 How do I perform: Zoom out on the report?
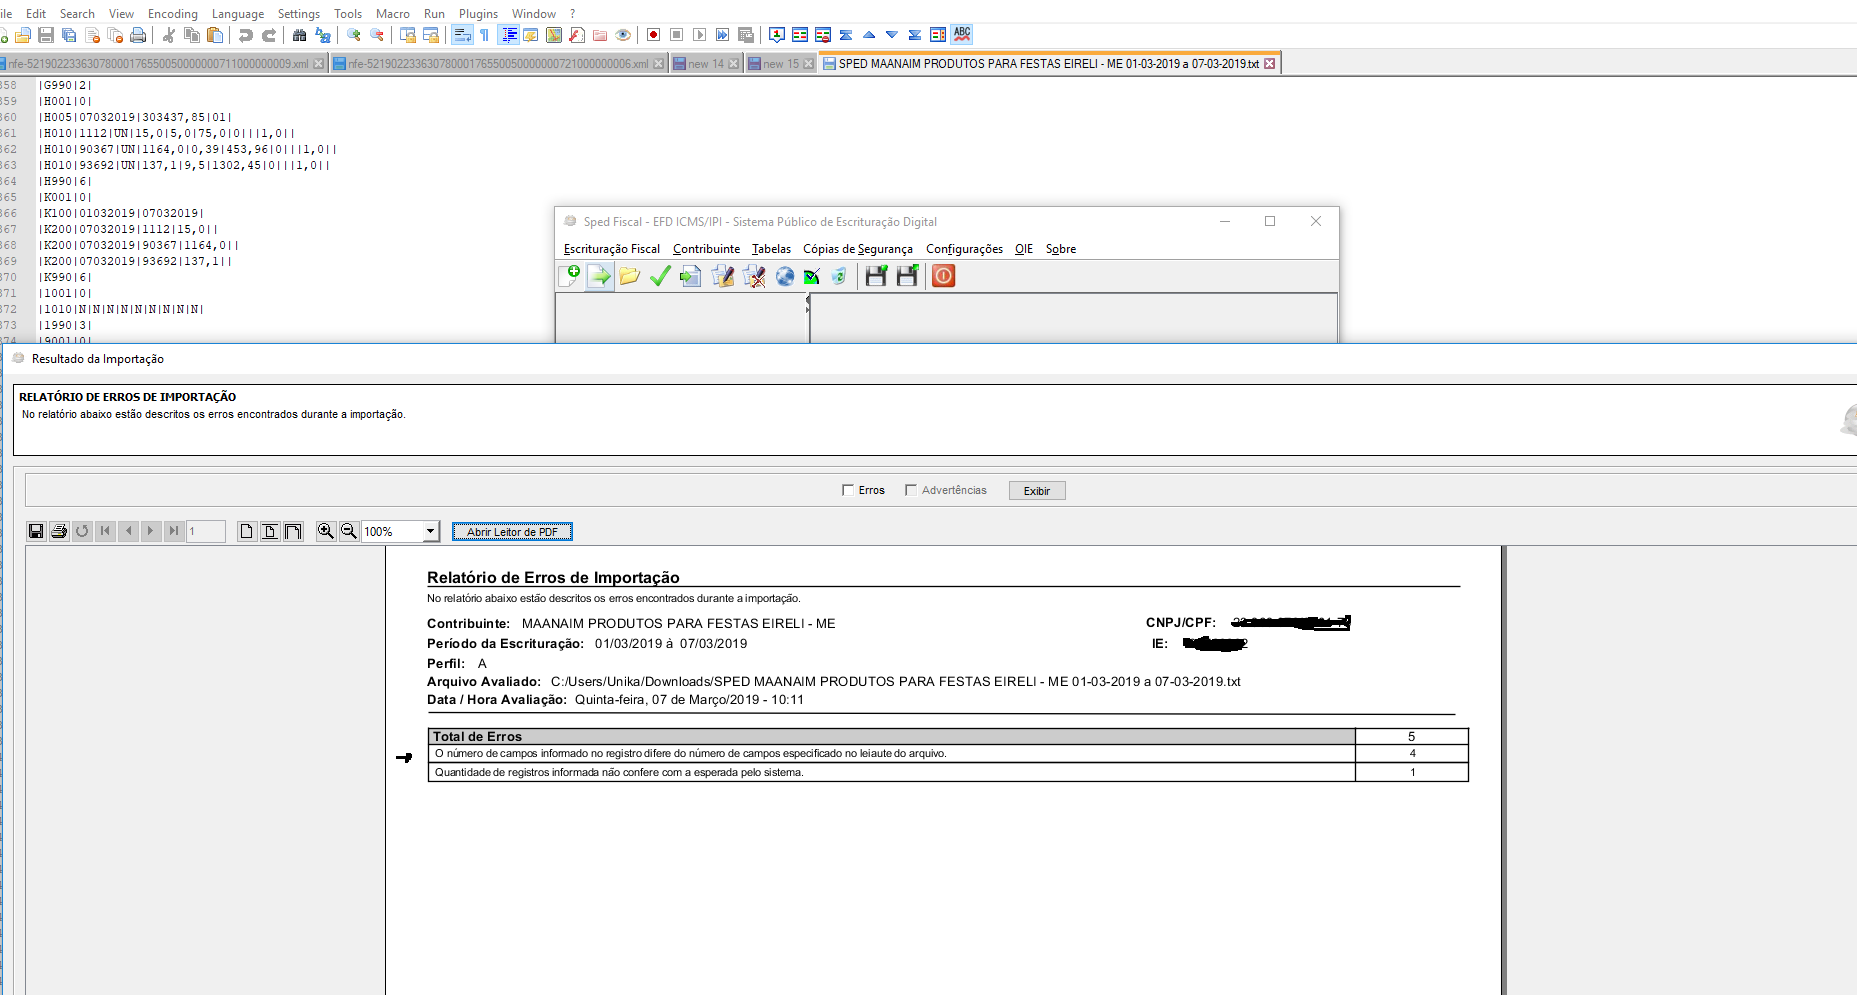pyautogui.click(x=349, y=531)
